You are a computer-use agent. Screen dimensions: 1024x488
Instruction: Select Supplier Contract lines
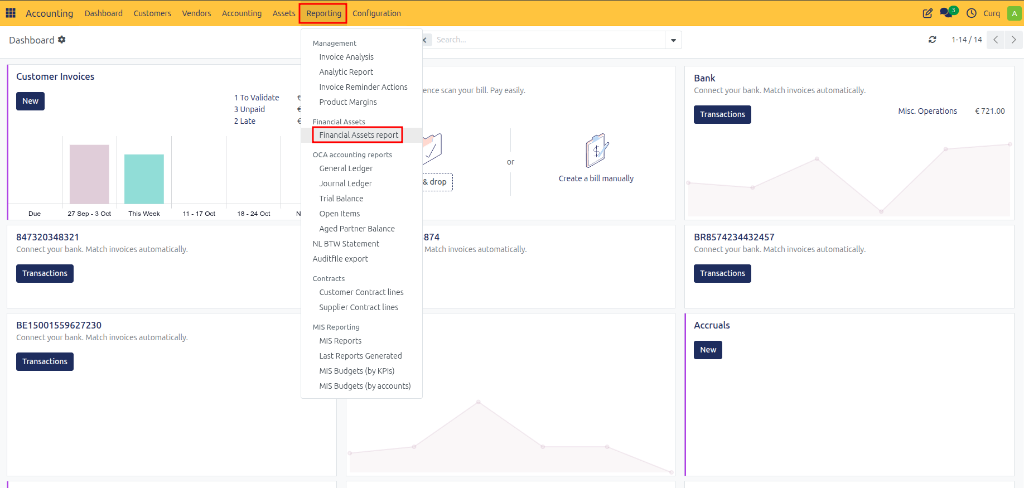click(x=361, y=307)
